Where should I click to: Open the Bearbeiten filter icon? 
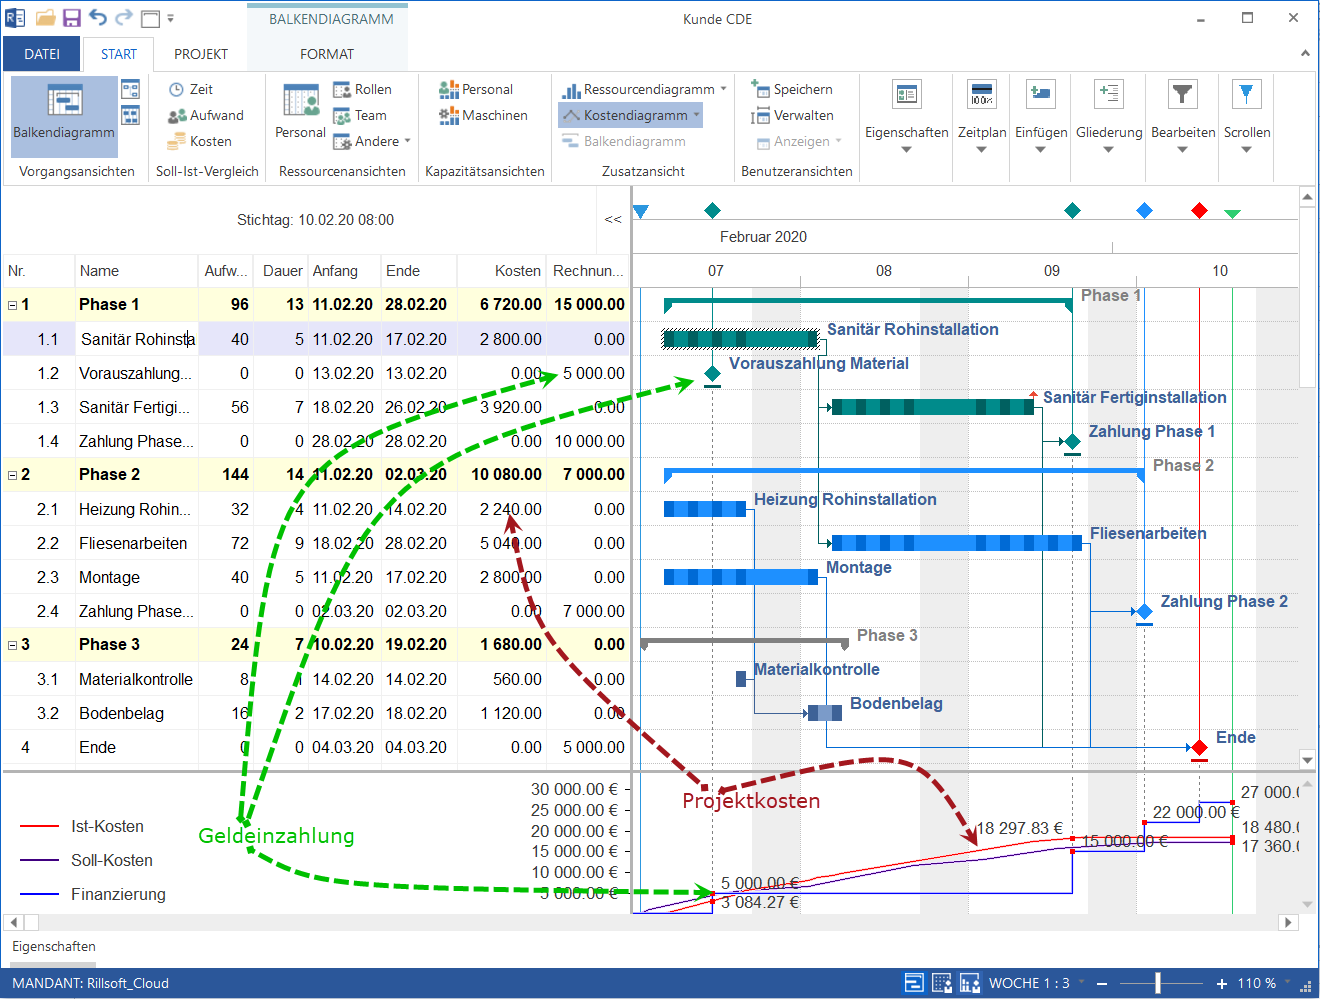[x=1182, y=96]
